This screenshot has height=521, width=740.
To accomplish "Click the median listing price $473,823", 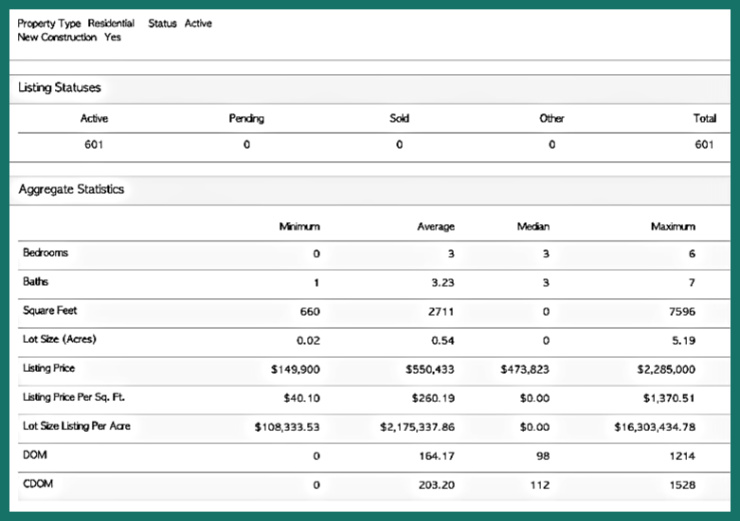I will [525, 369].
